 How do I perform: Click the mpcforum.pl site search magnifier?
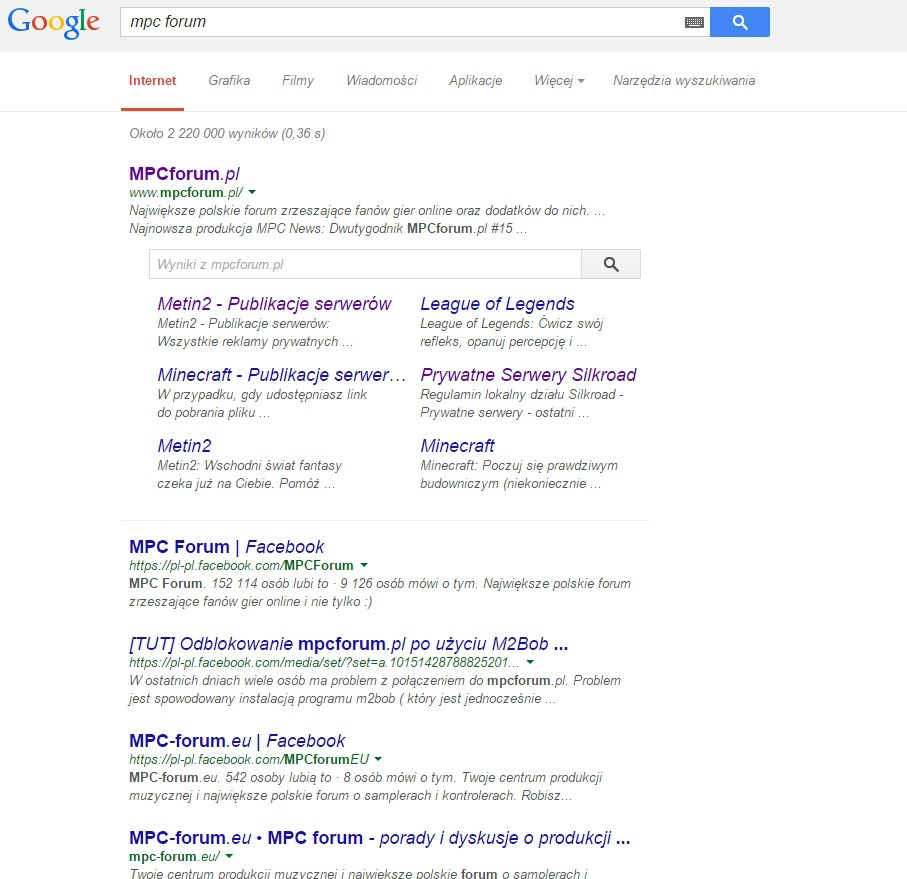coord(611,264)
